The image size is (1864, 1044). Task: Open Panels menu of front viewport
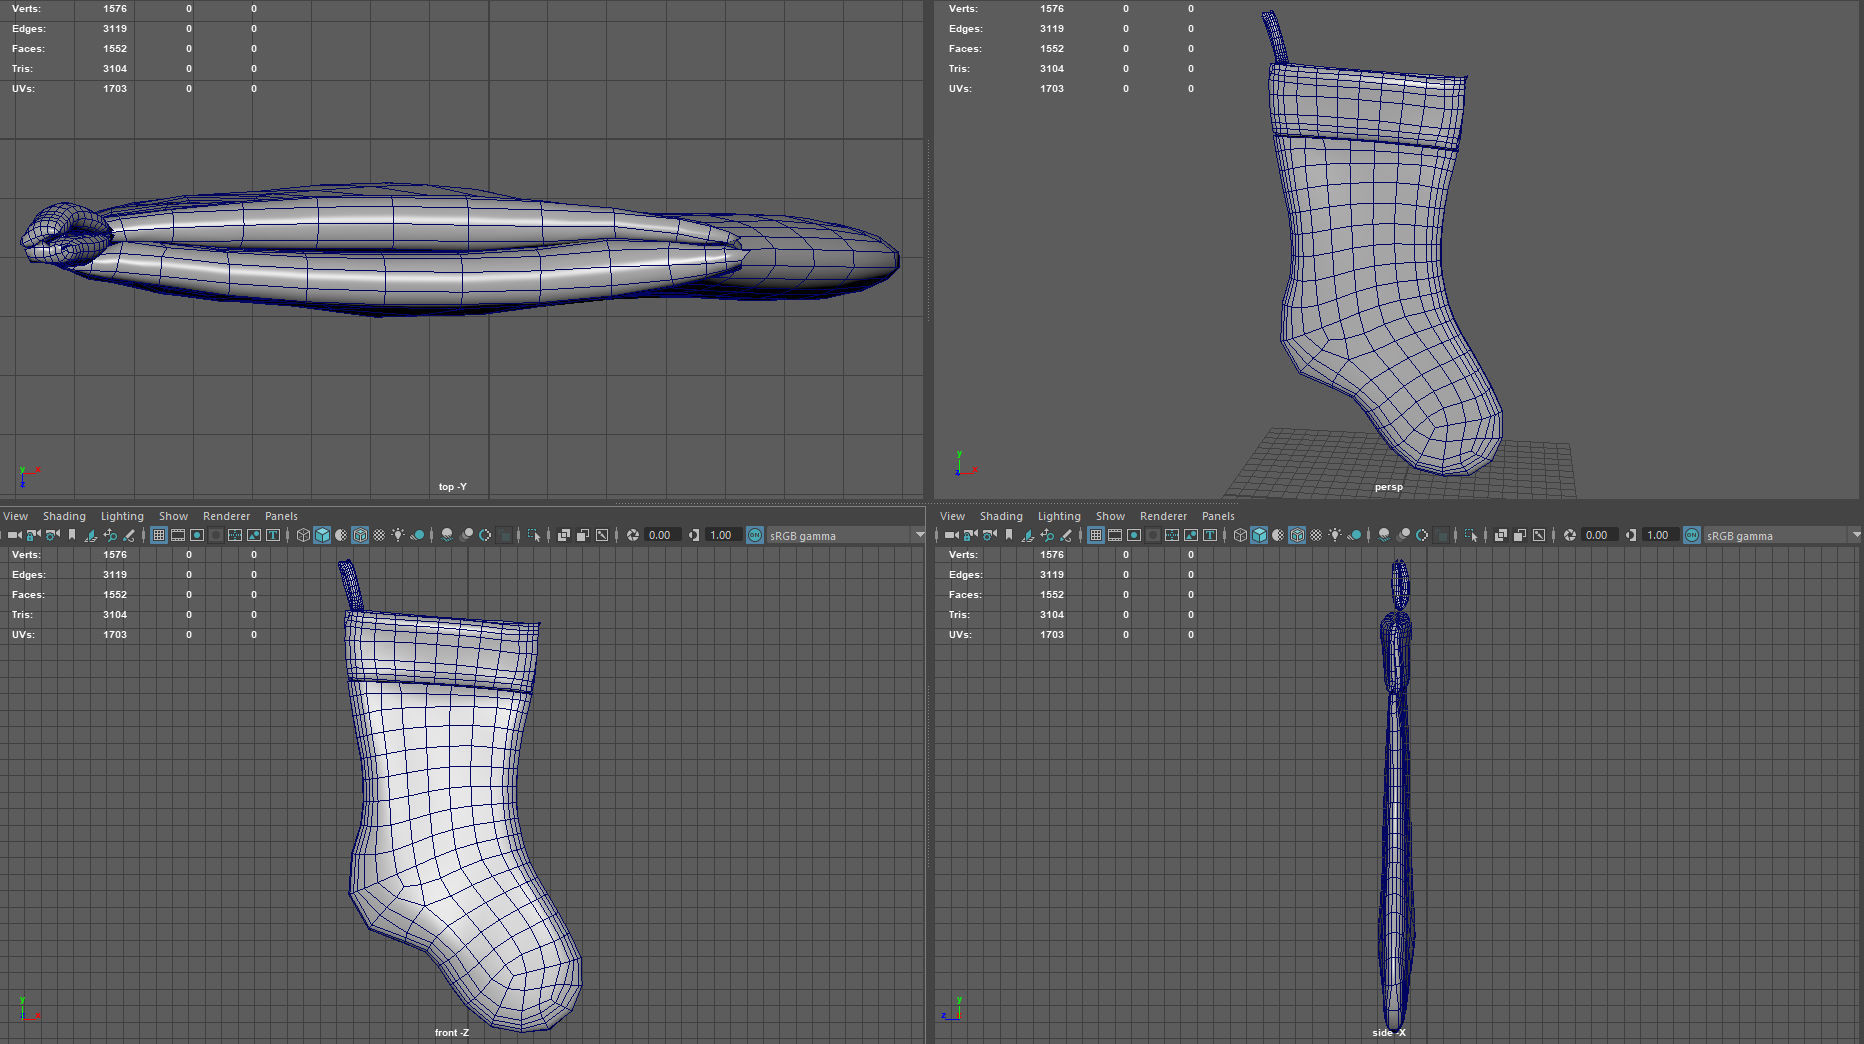click(281, 516)
